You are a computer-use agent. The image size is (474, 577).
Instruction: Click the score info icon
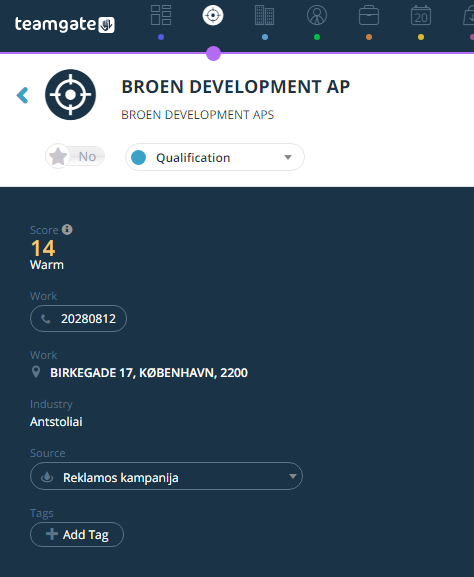(67, 230)
